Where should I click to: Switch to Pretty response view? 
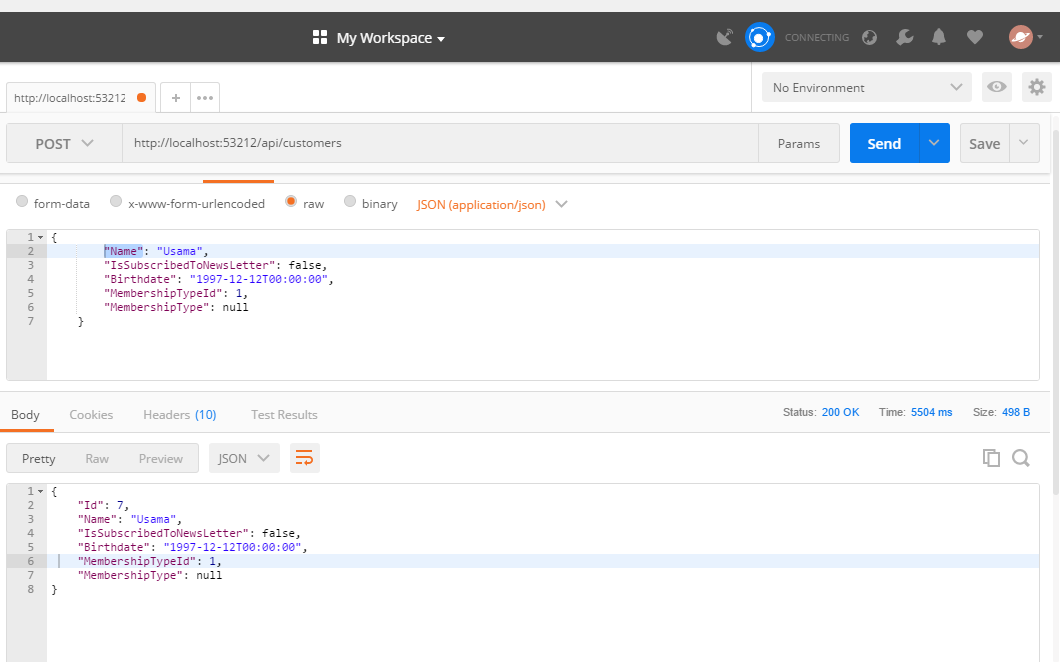point(39,458)
